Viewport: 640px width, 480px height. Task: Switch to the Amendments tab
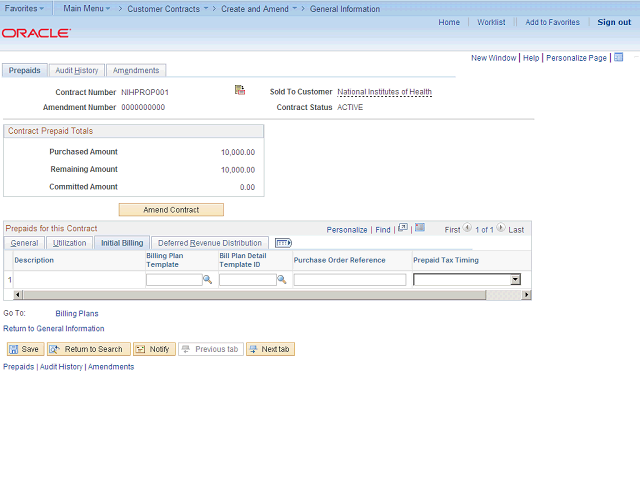click(x=136, y=70)
